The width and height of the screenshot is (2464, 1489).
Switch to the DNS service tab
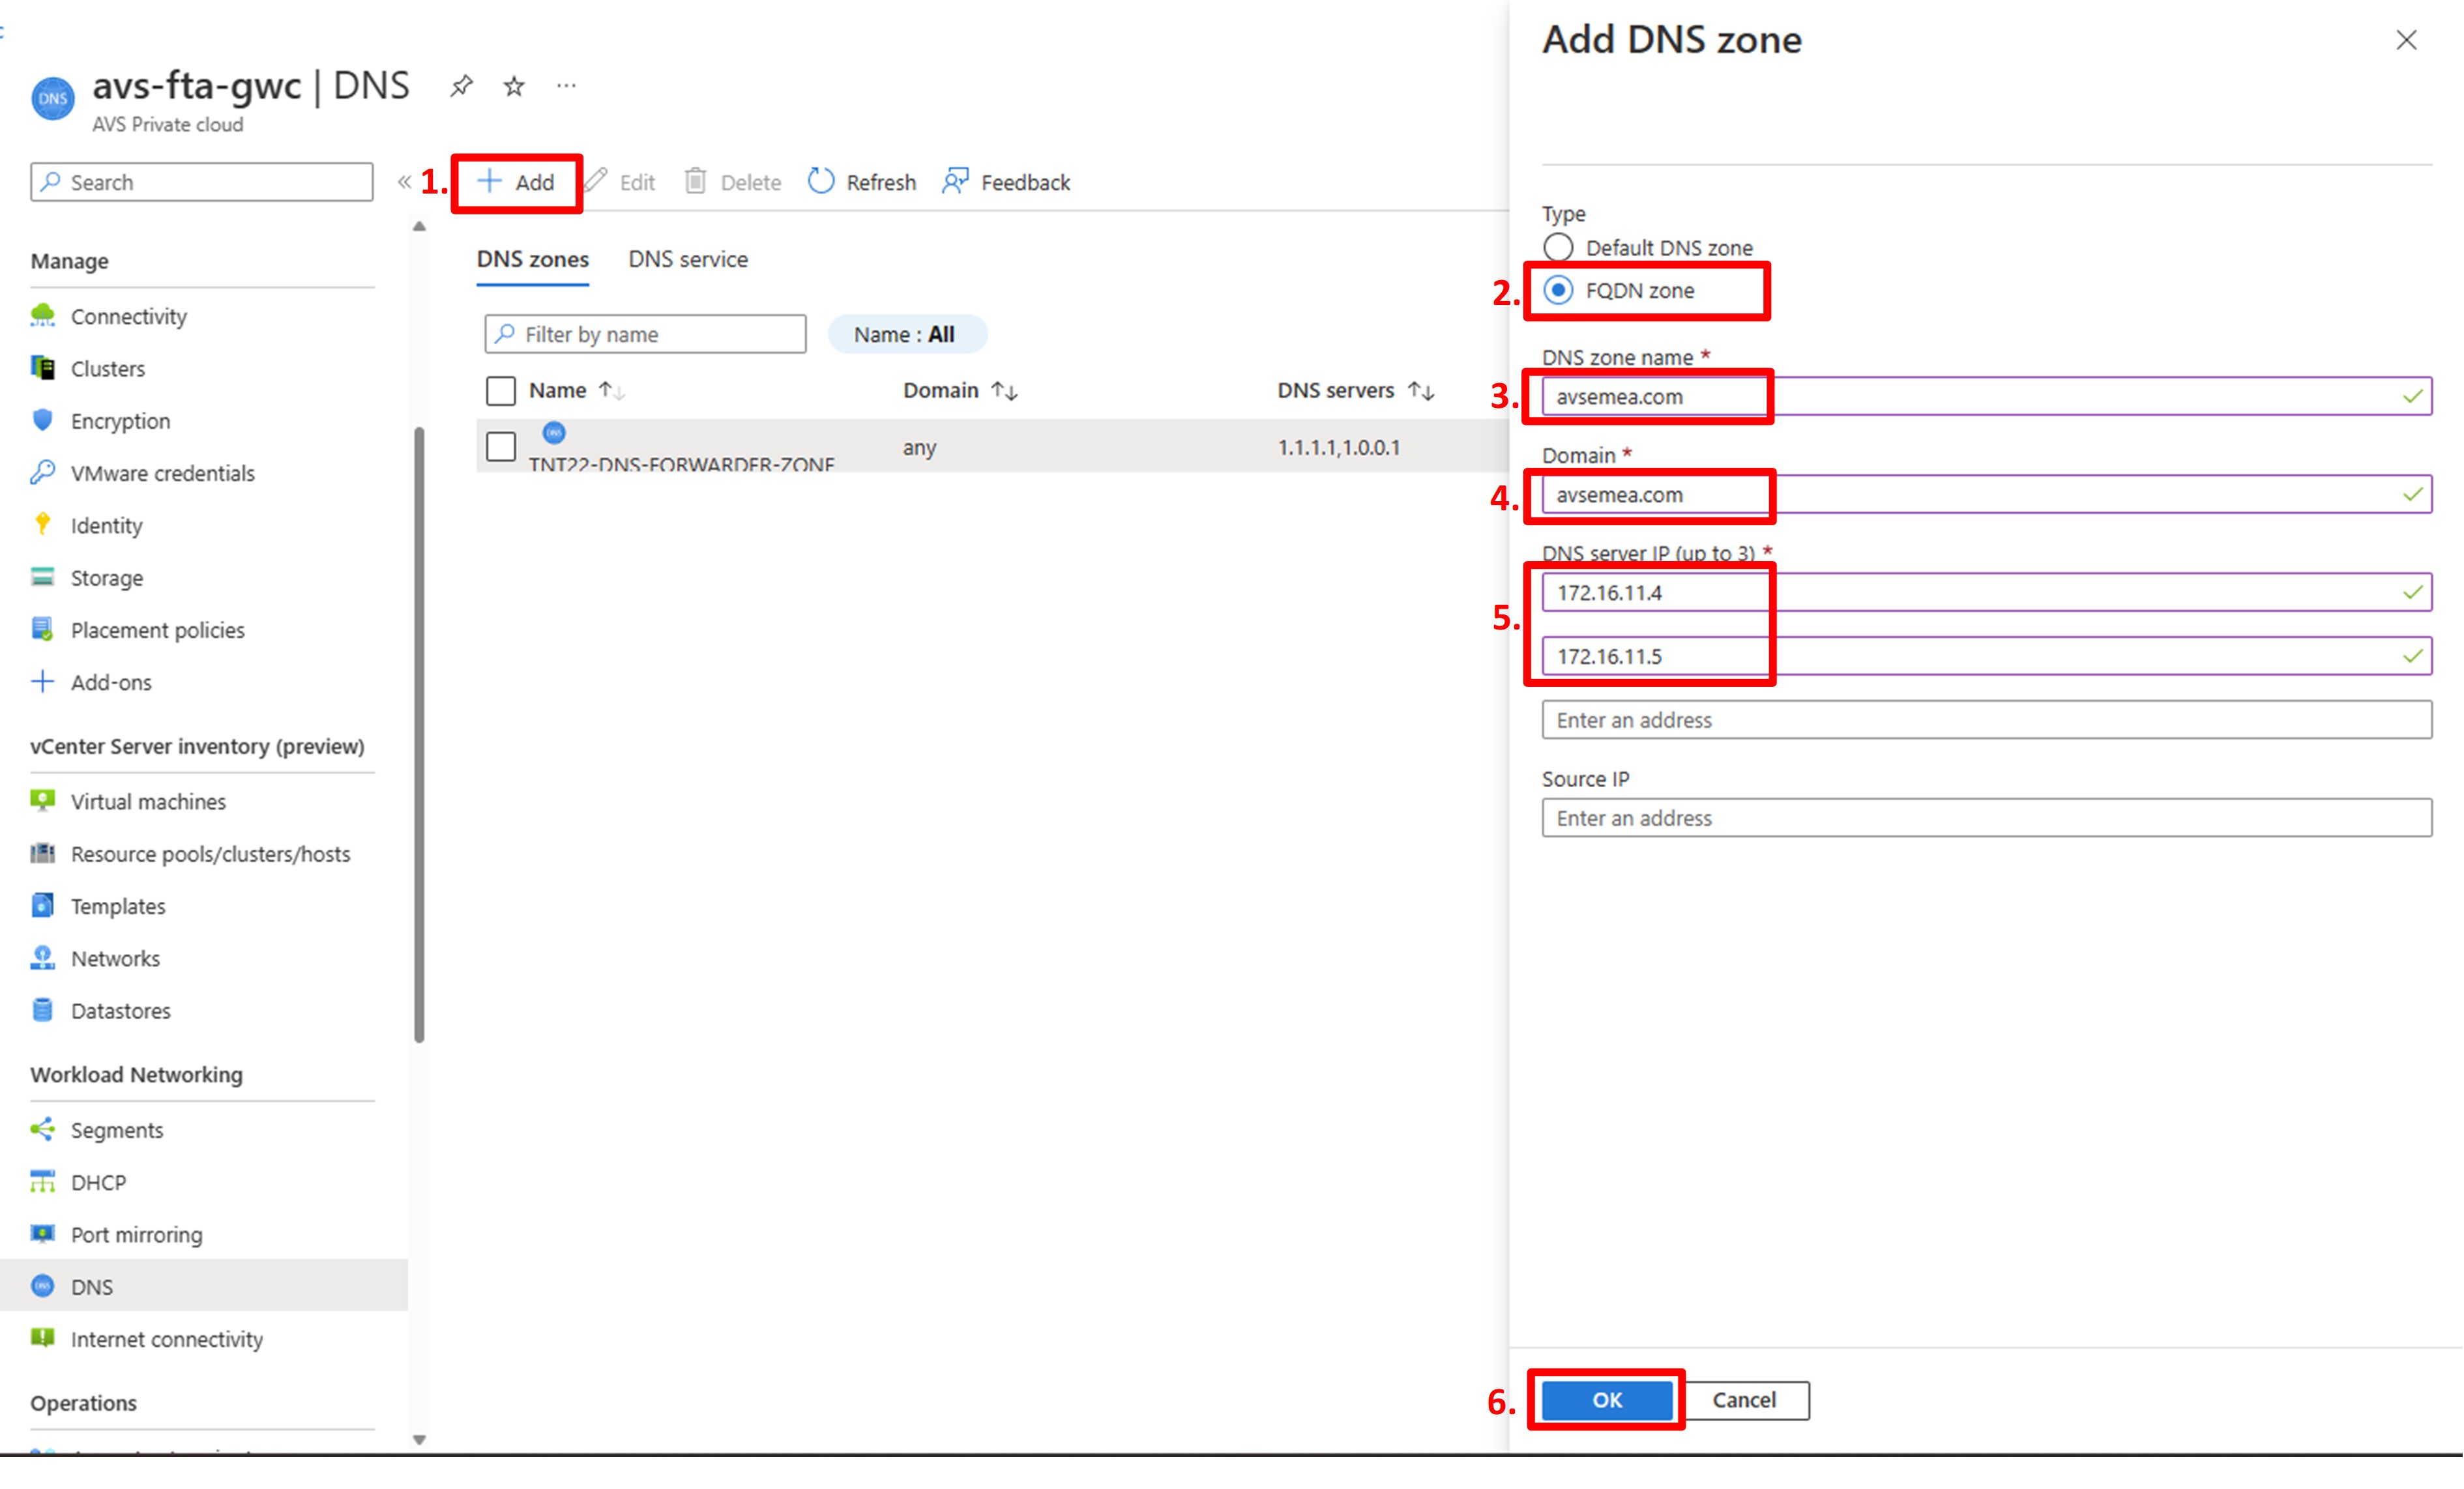(688, 258)
